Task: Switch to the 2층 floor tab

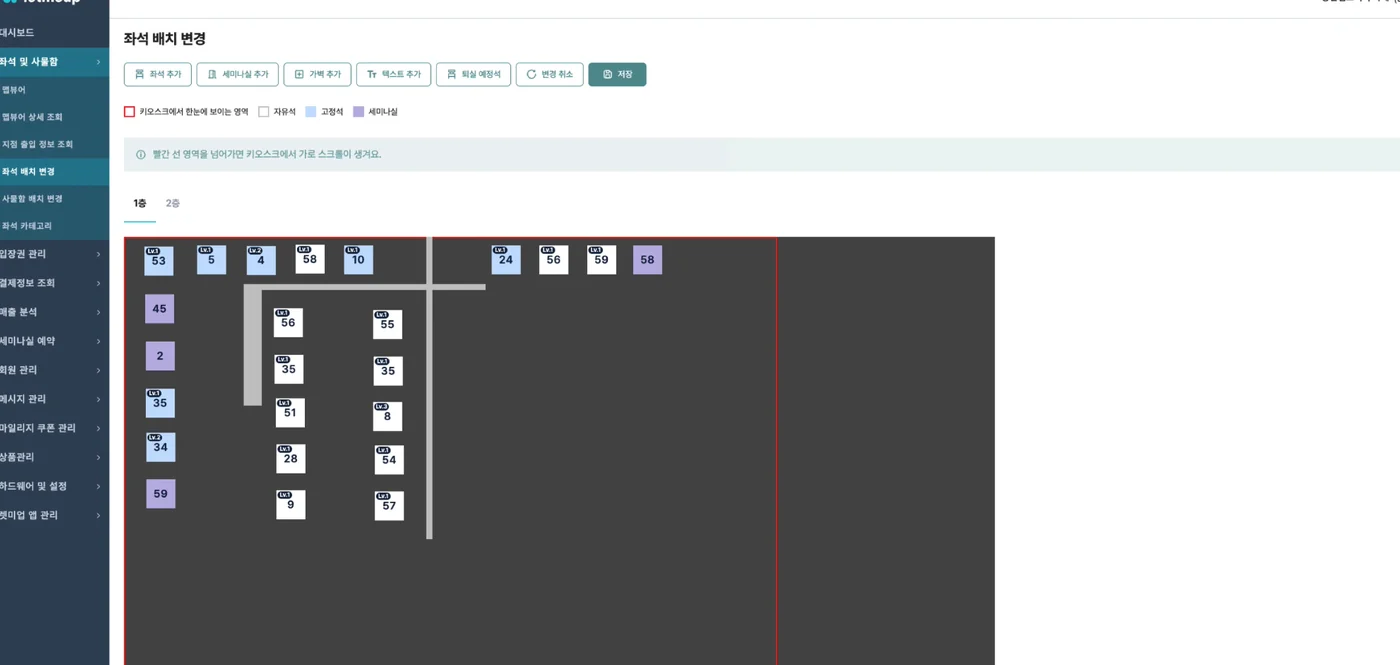Action: pyautogui.click(x=173, y=204)
